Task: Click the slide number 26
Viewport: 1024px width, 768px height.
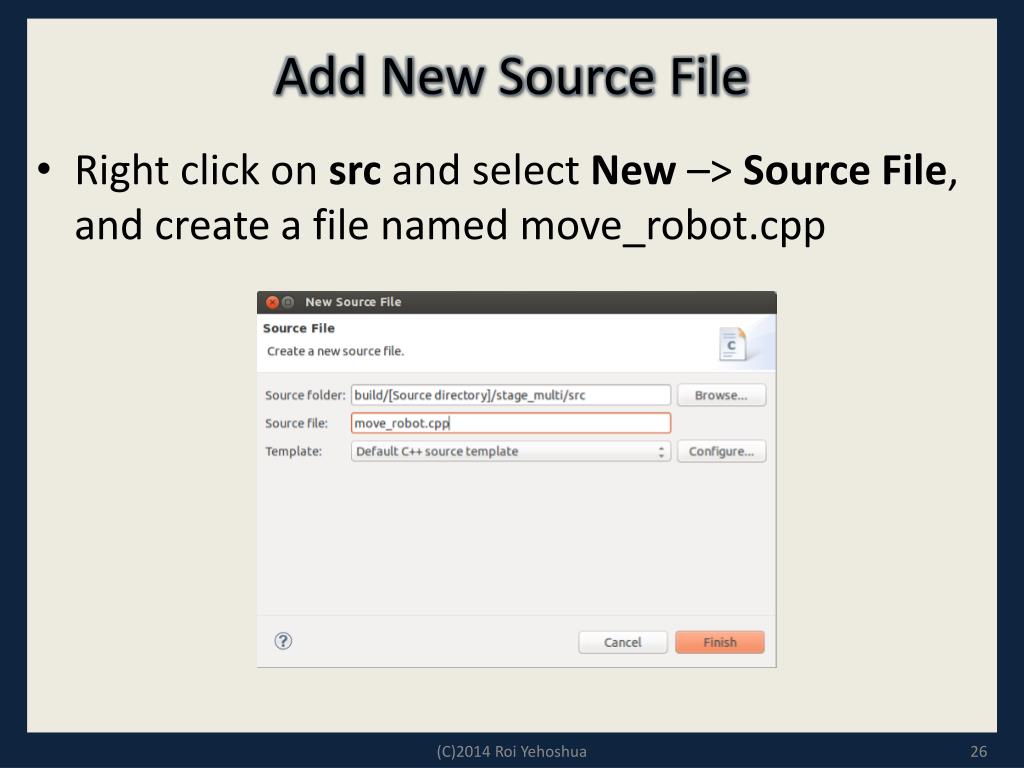Action: click(x=978, y=752)
